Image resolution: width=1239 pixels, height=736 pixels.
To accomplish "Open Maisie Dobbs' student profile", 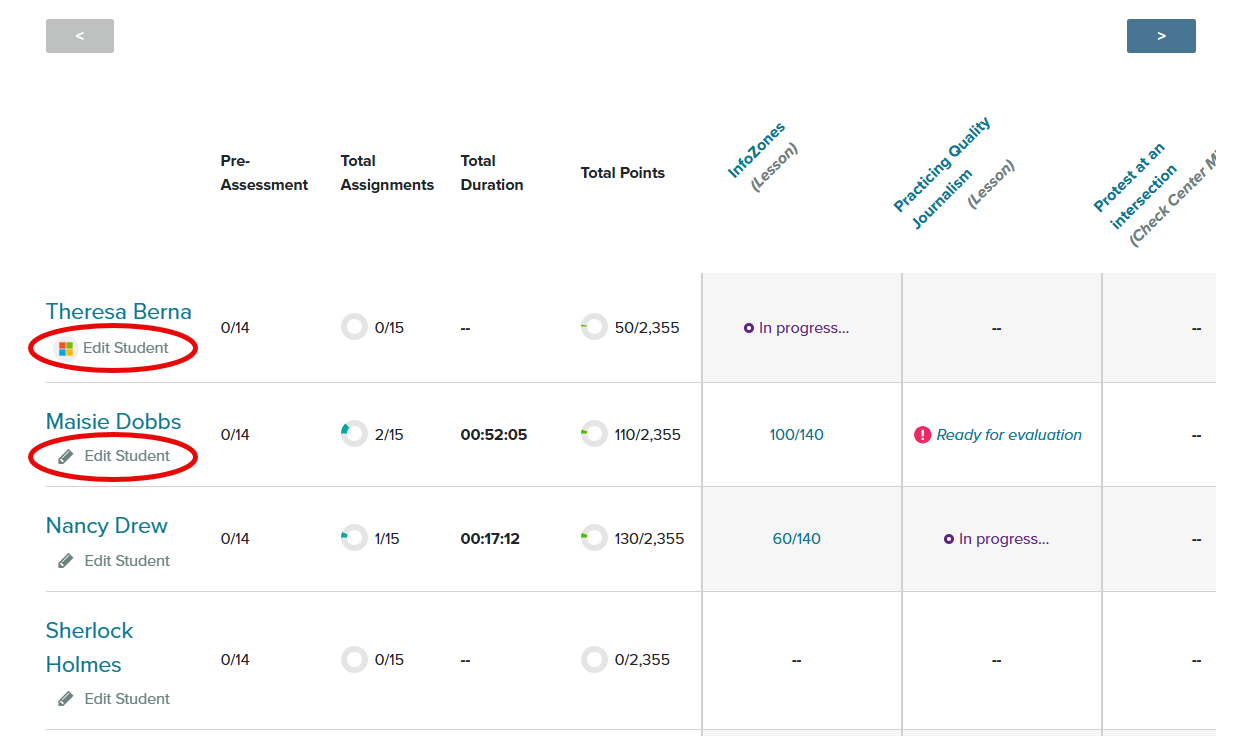I will click(113, 422).
